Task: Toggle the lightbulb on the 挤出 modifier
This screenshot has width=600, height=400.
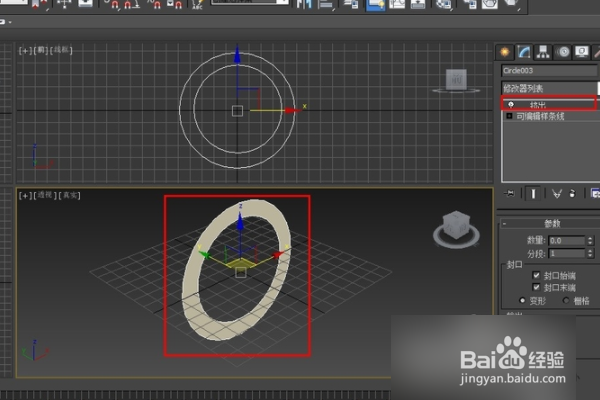Action: click(510, 104)
